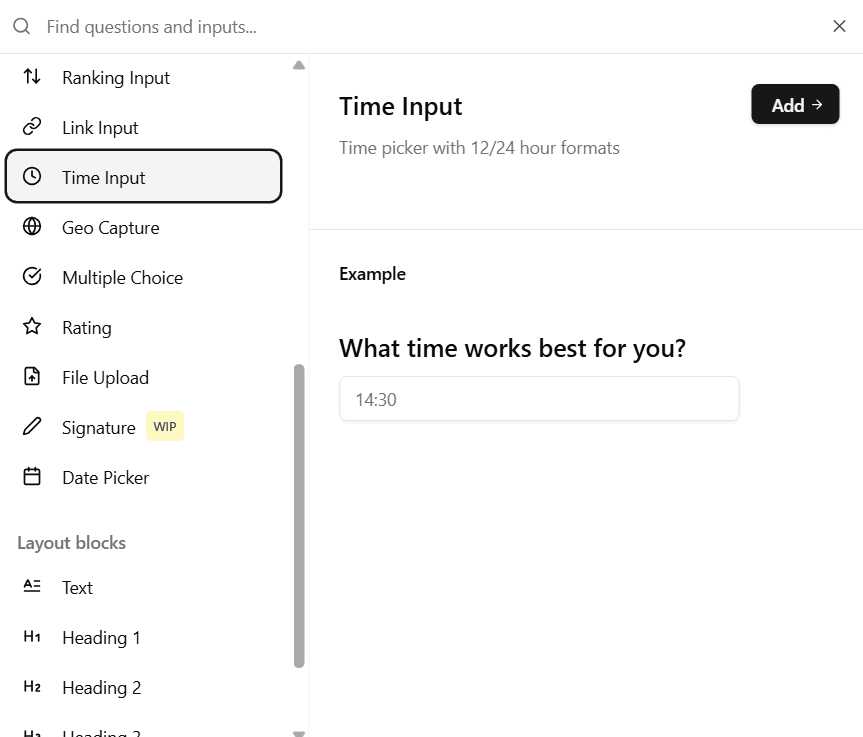Viewport: 863px width, 737px height.
Task: Select the Multiple Choice checkmark icon
Action: [32, 277]
